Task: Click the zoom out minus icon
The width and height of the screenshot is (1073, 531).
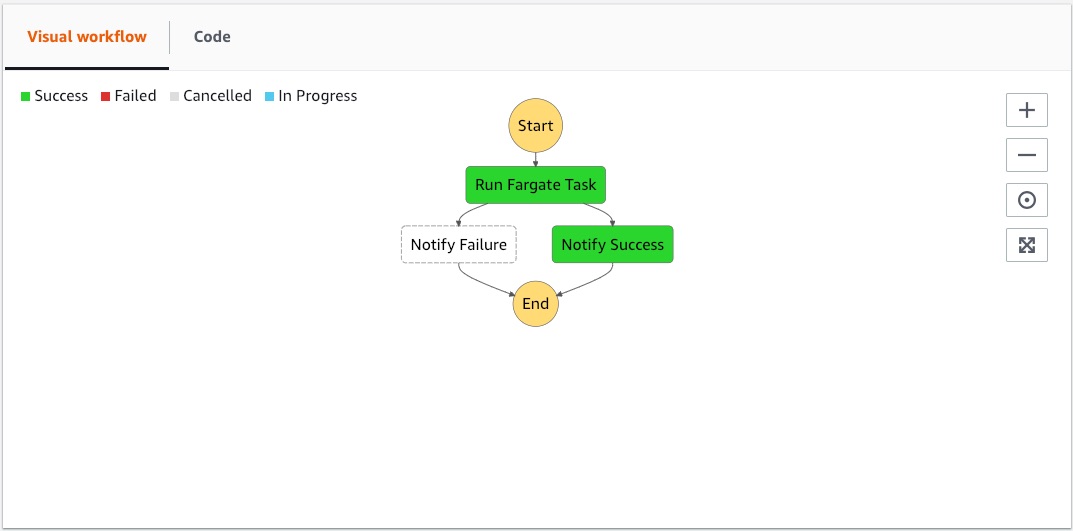Action: coord(1026,155)
